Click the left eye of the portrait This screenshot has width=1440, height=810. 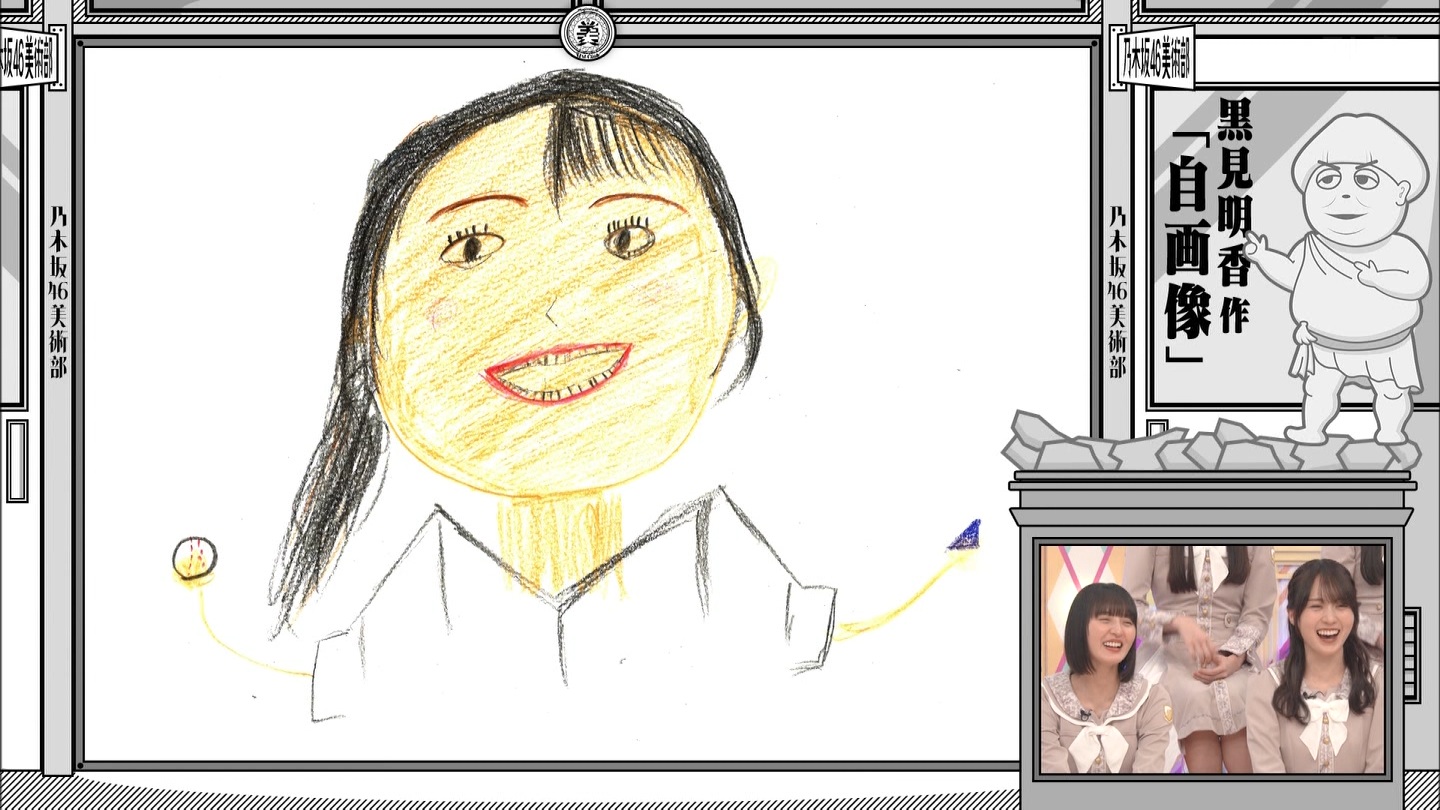coord(471,246)
